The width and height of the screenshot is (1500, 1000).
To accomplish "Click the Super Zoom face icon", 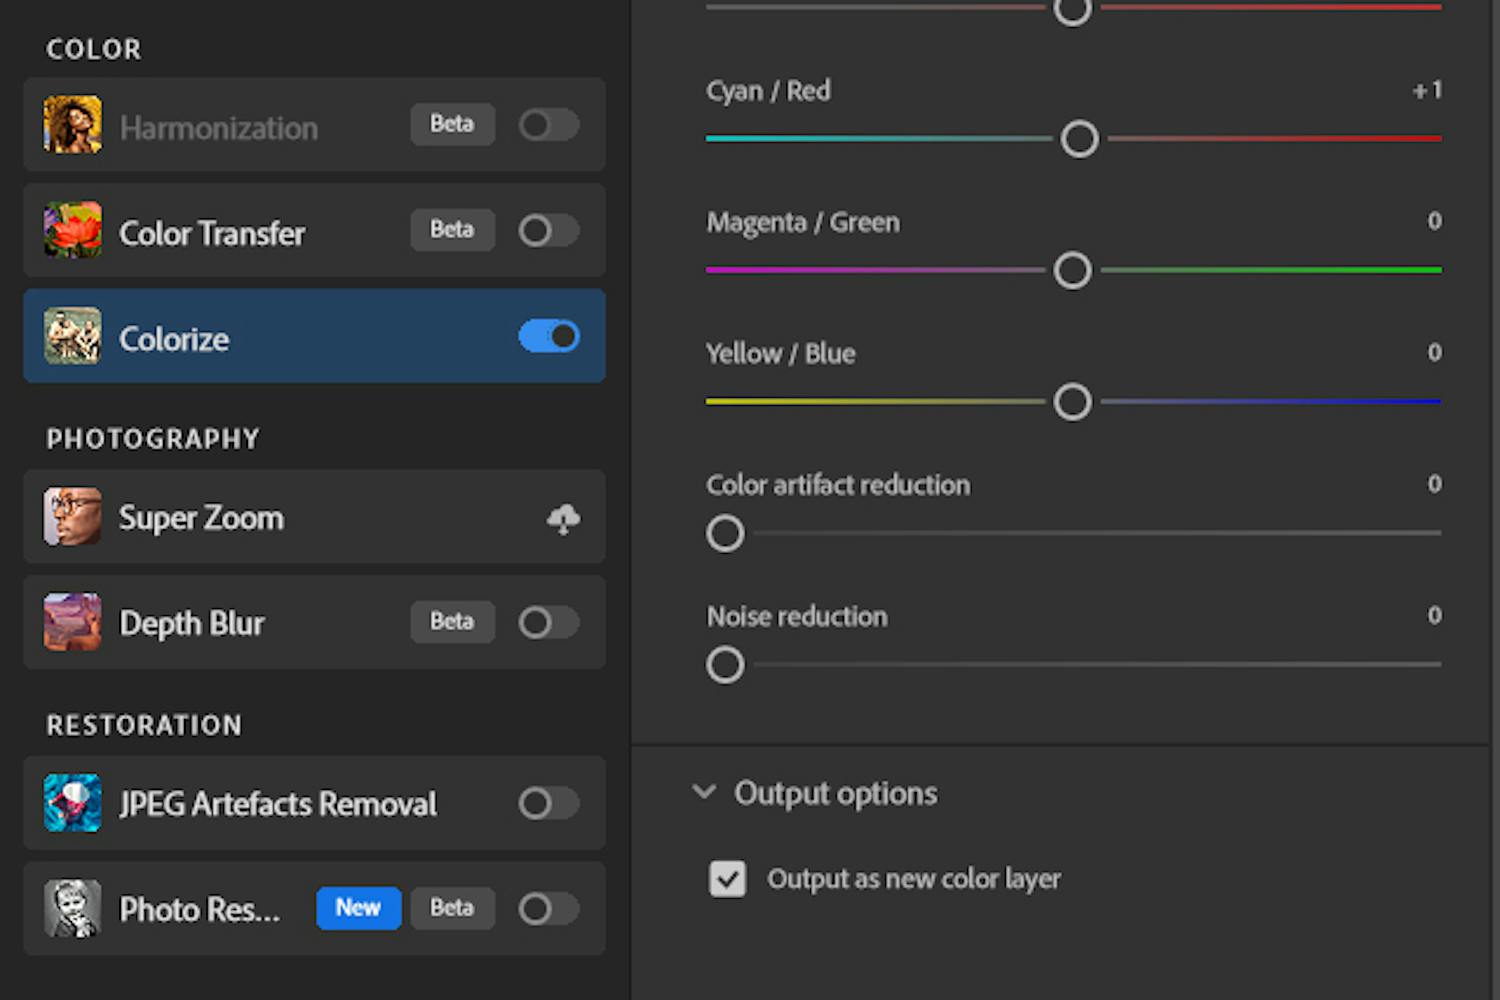I will pos(73,517).
